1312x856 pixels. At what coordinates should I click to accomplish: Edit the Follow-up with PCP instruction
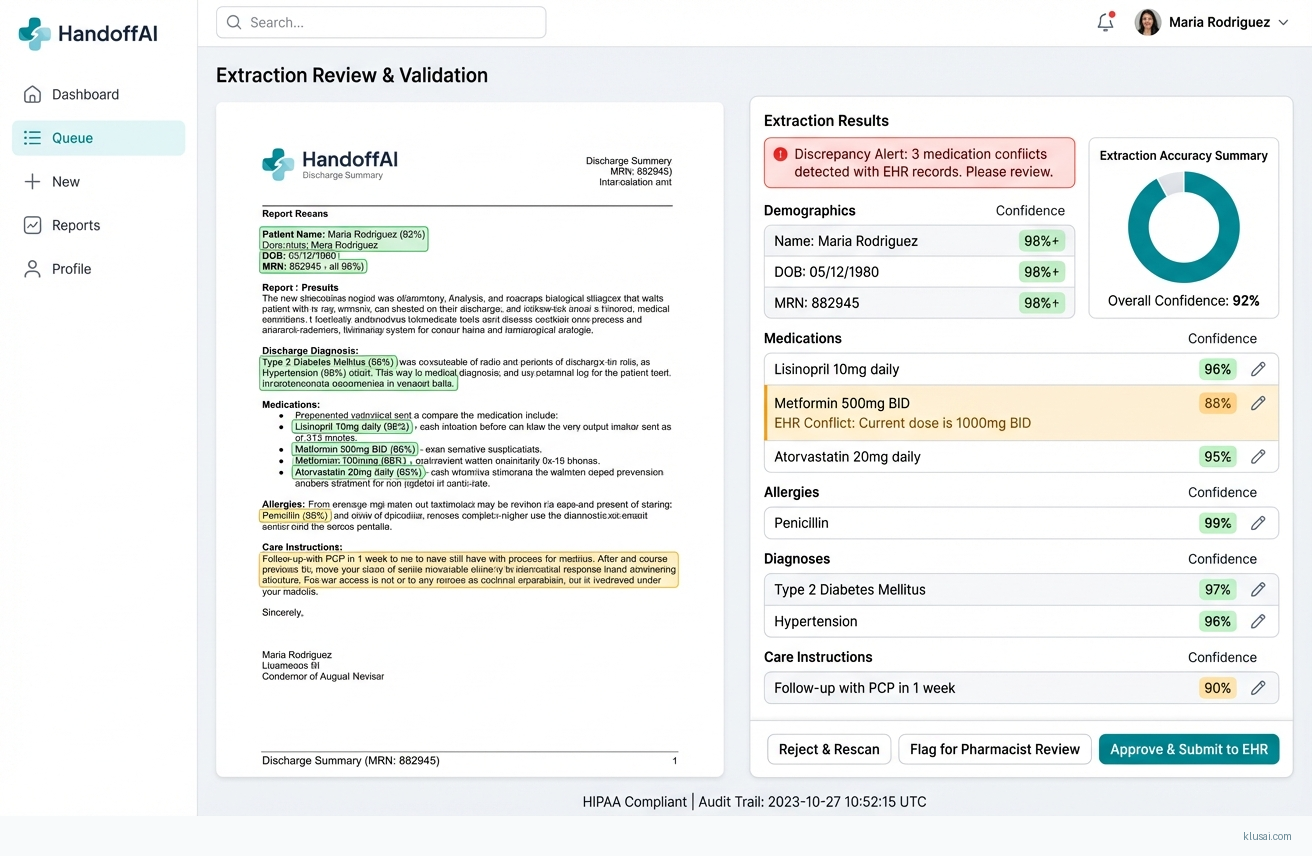coord(1258,688)
